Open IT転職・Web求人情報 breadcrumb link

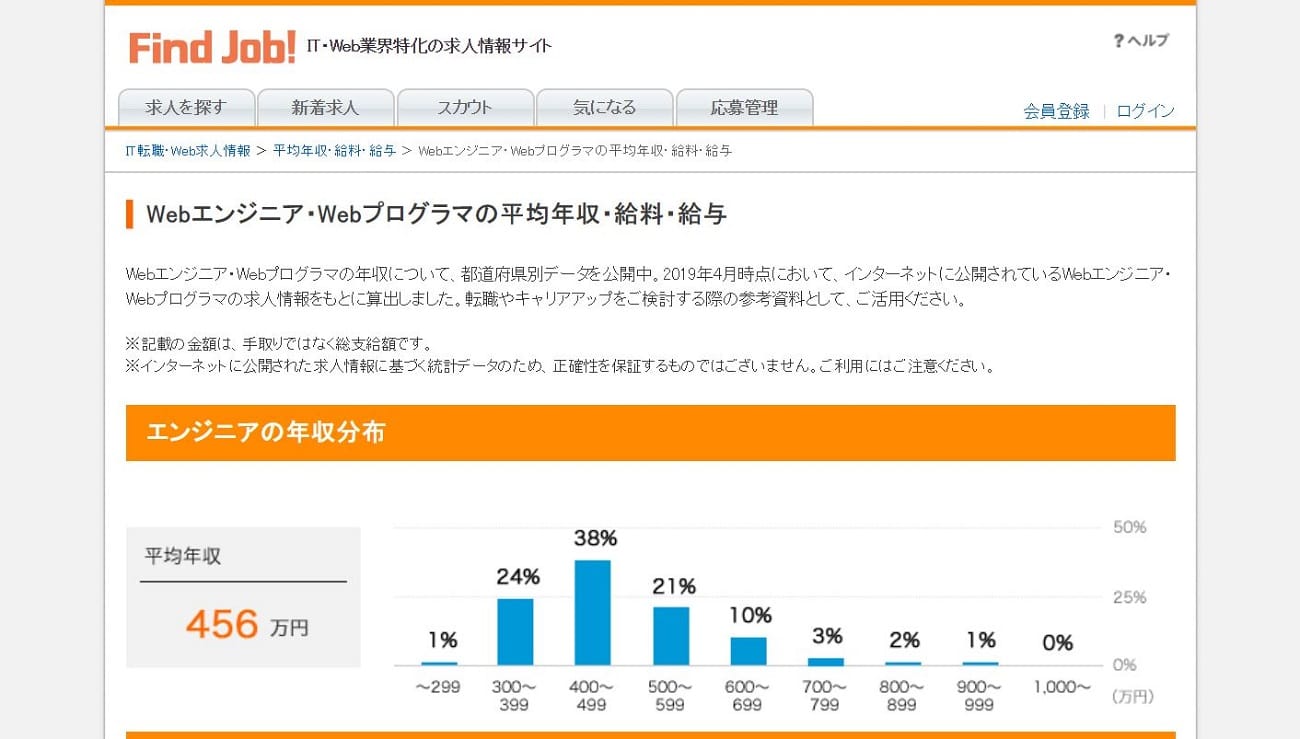(188, 151)
